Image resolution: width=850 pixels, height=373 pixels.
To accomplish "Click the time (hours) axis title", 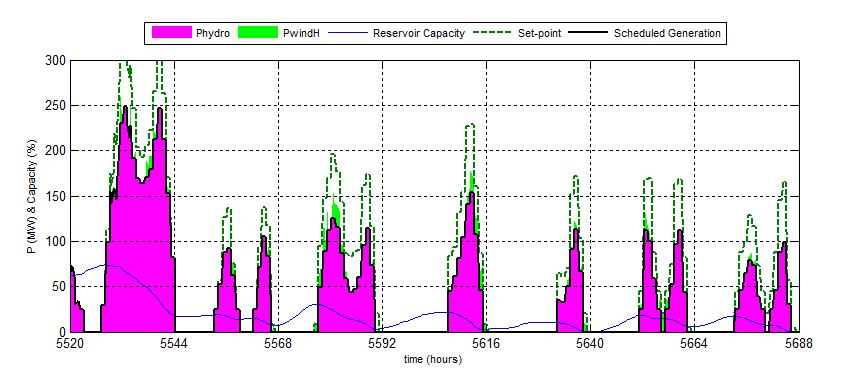I will coord(433,359).
